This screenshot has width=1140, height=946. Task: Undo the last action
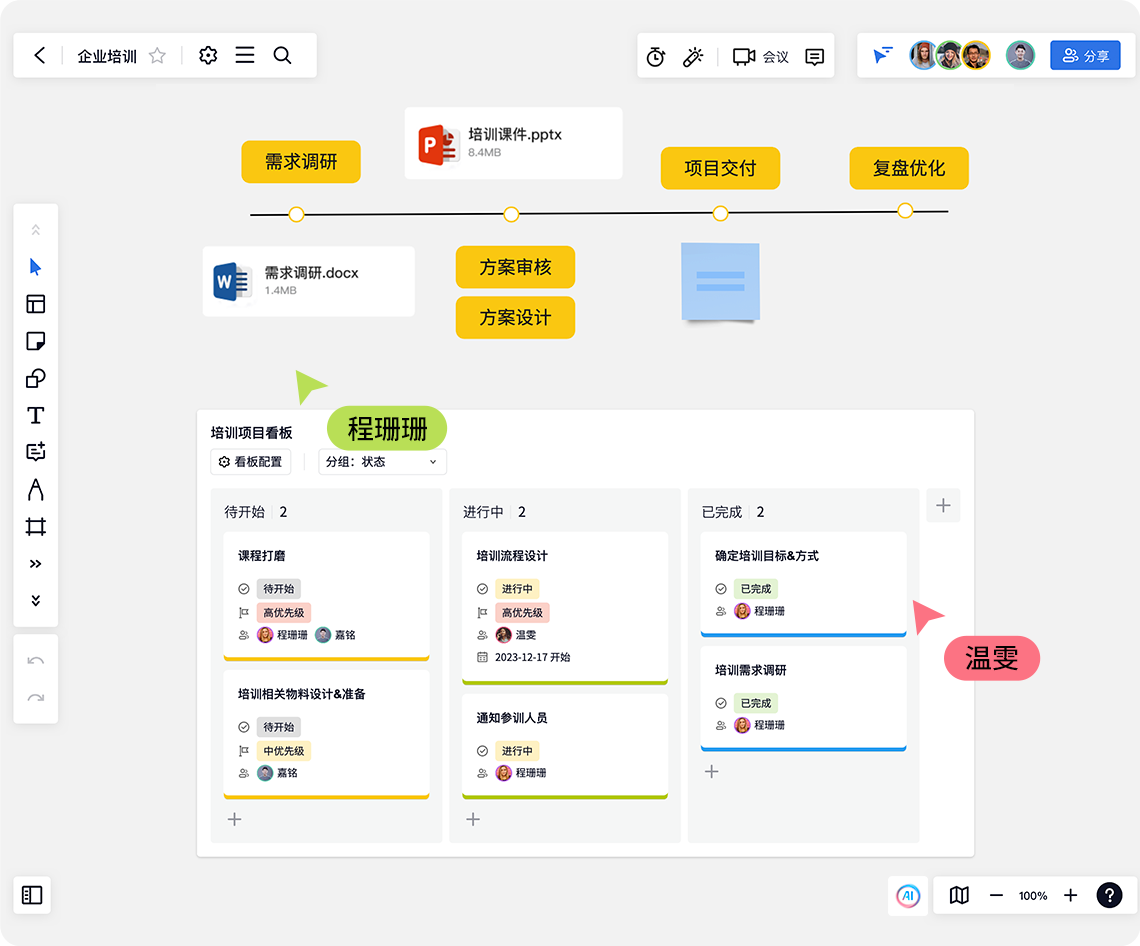[36, 660]
